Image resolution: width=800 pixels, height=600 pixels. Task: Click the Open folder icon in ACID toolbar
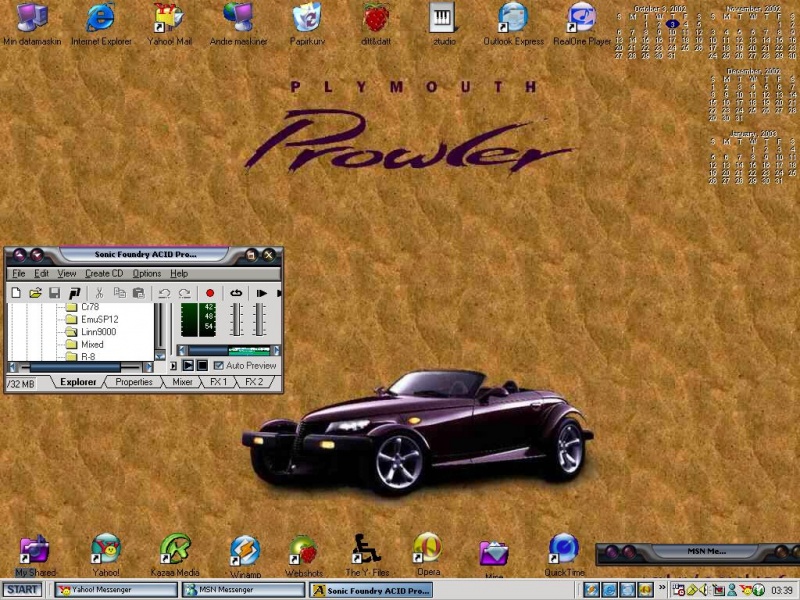[35, 293]
